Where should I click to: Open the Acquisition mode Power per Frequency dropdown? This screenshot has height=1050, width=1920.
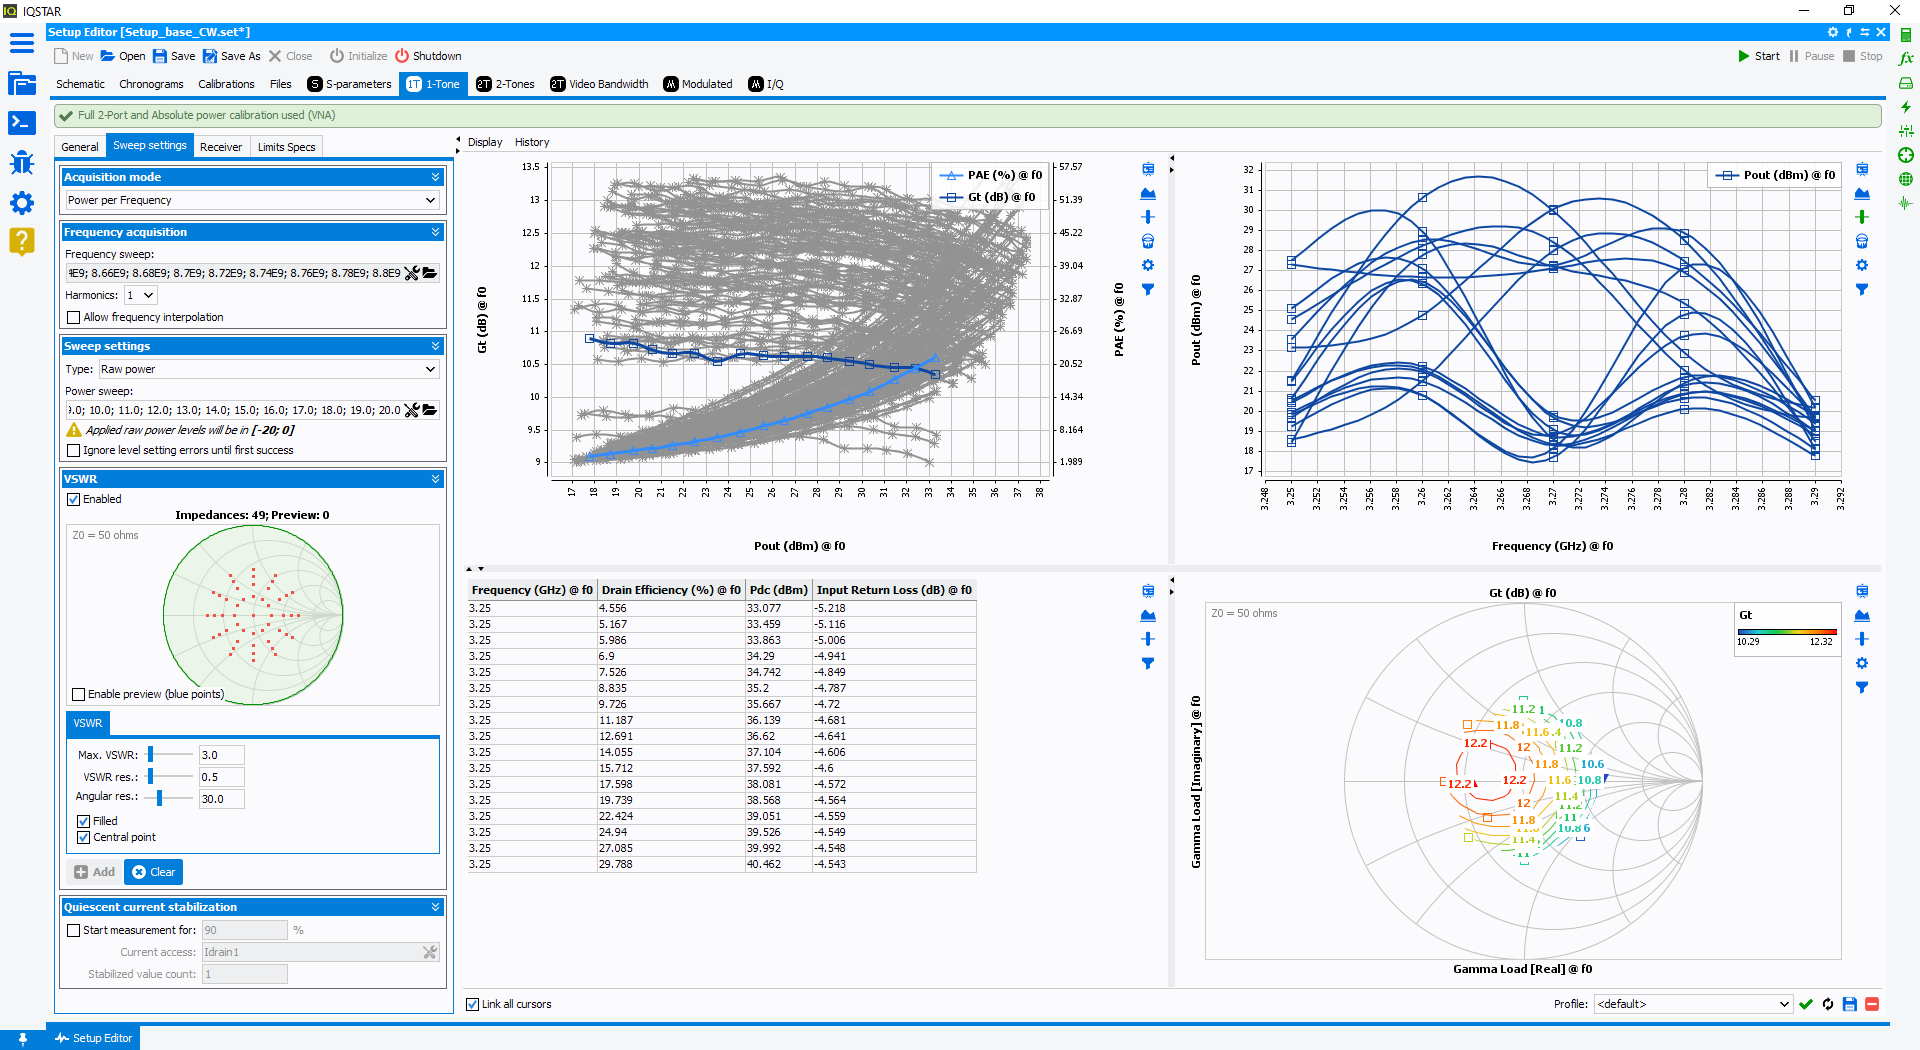coord(252,200)
